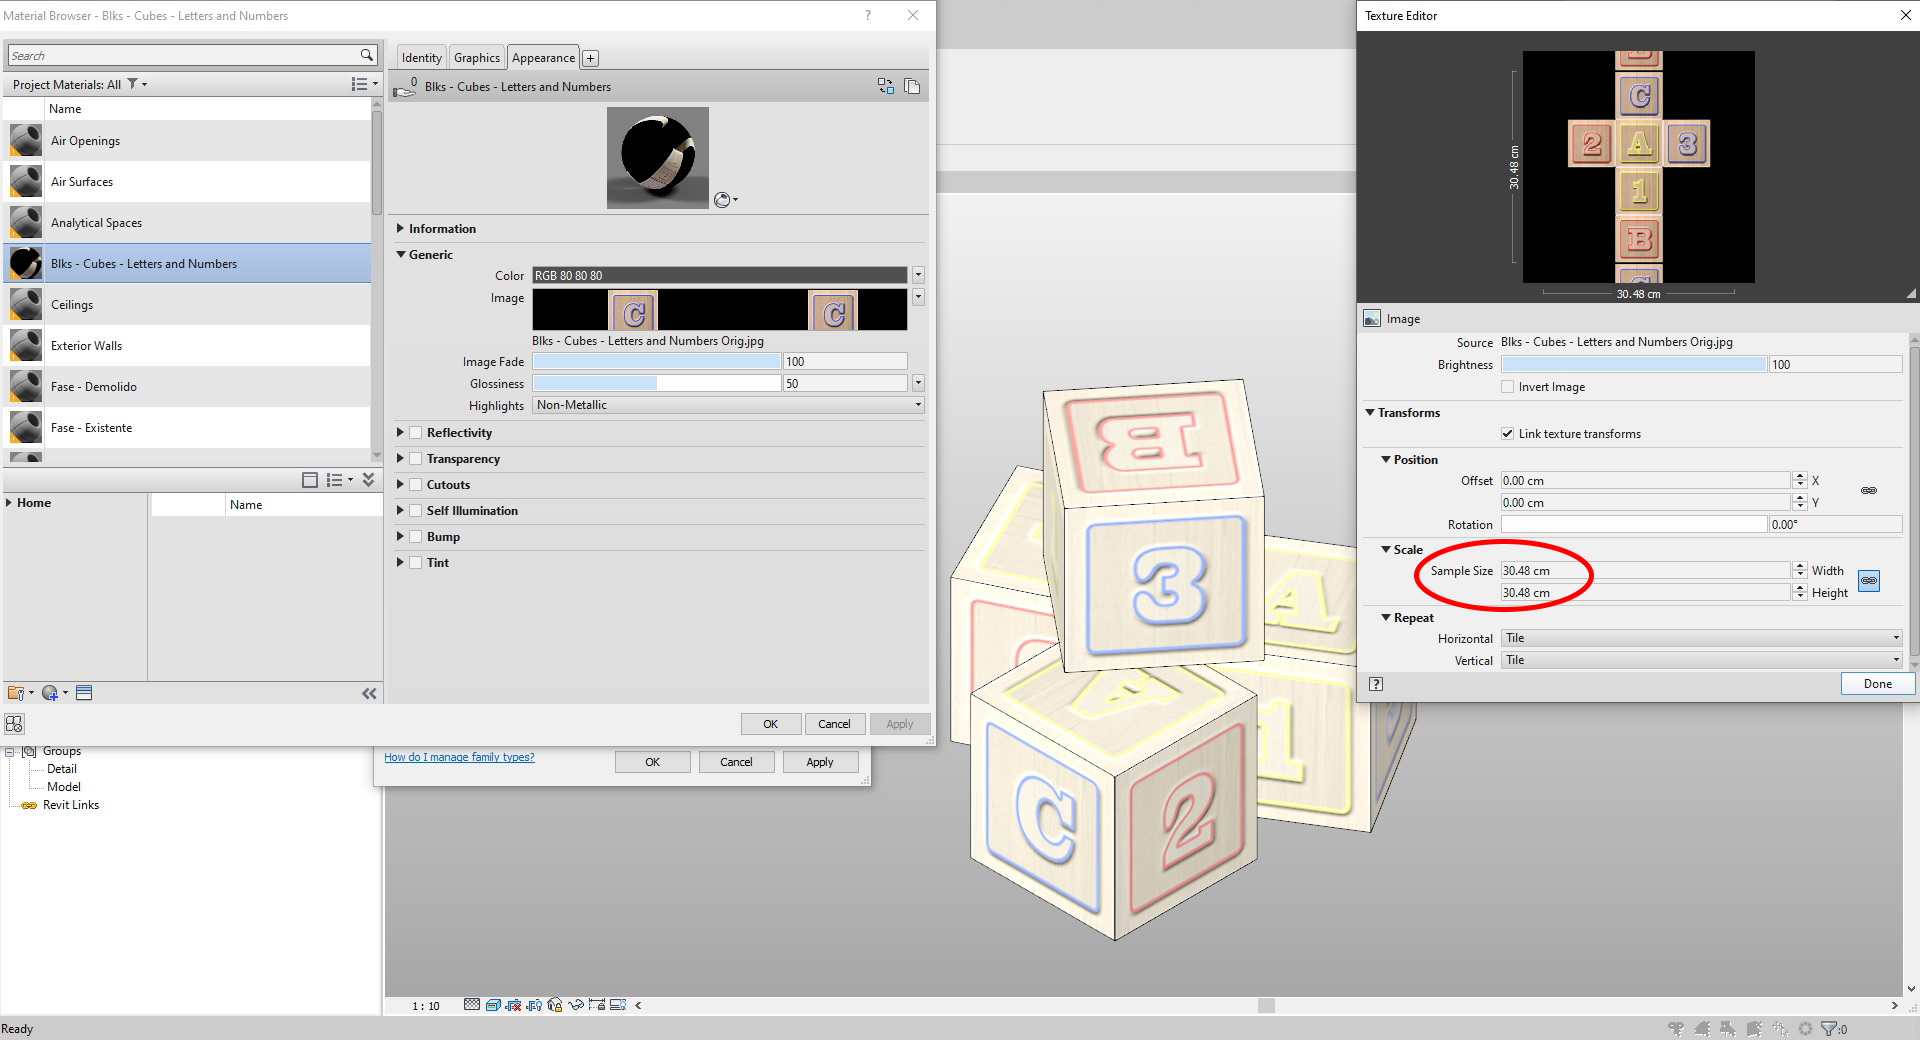Open the How do I manage family types link
Image resolution: width=1920 pixels, height=1040 pixels.
[x=459, y=757]
